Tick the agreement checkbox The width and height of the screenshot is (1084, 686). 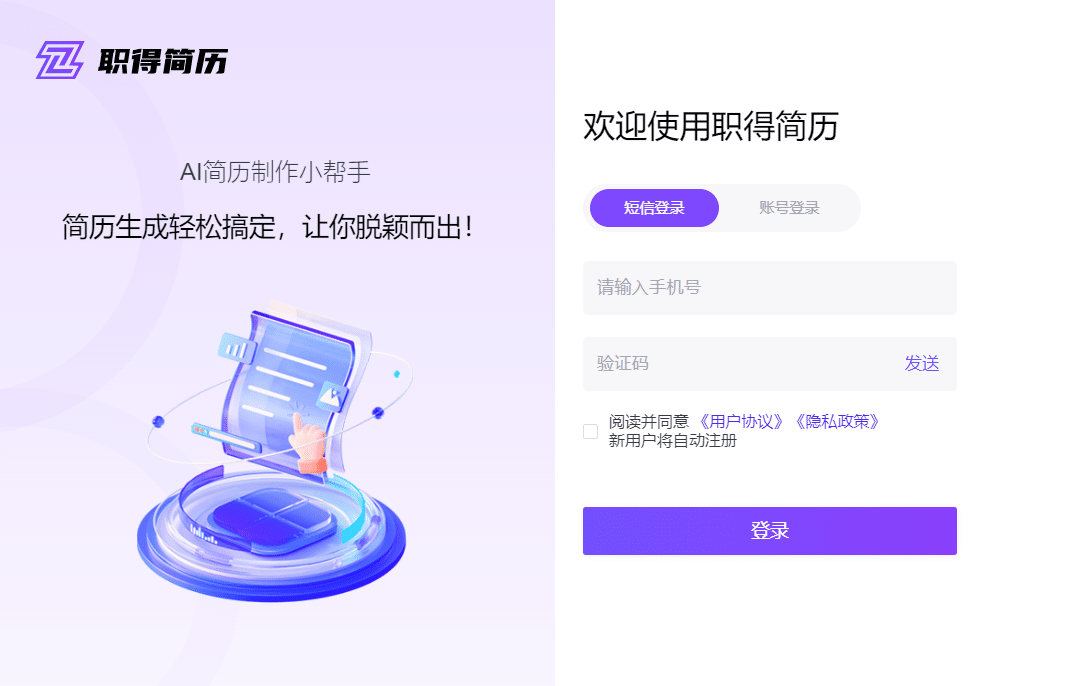pyautogui.click(x=590, y=432)
